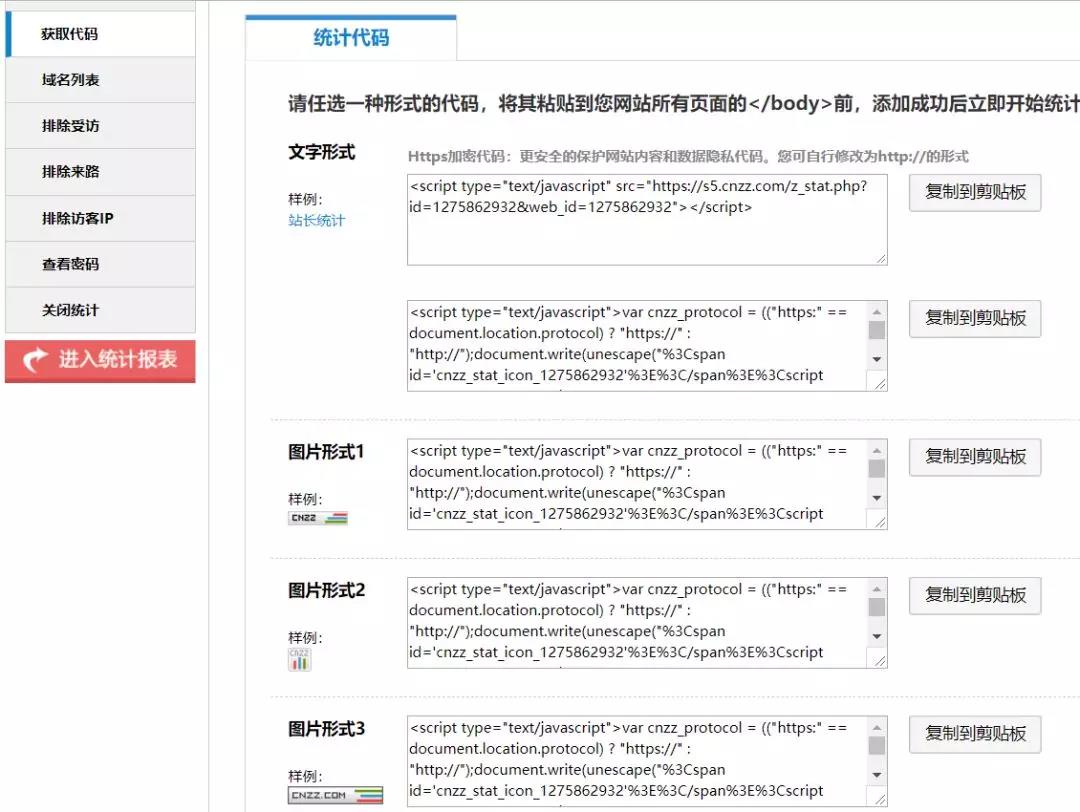1080x812 pixels.
Task: Click the first 文字形式 code textarea
Action: pos(647,220)
